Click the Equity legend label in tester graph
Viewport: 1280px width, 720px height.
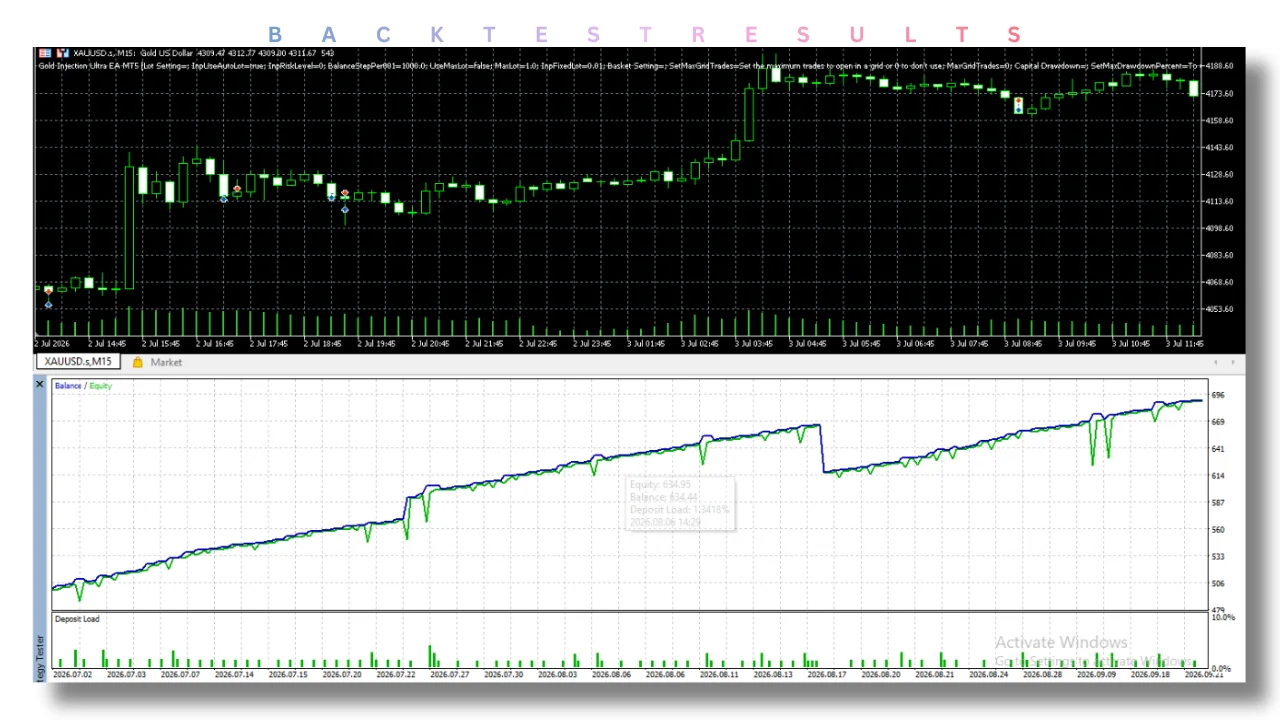point(100,386)
